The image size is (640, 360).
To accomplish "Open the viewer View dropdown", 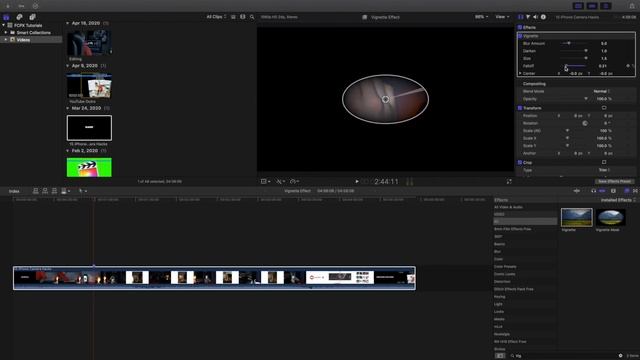I will (502, 17).
